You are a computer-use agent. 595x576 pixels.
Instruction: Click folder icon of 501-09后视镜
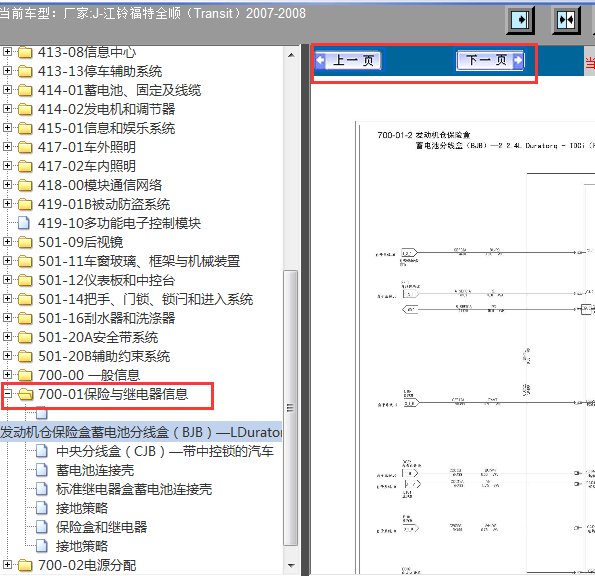(25, 242)
